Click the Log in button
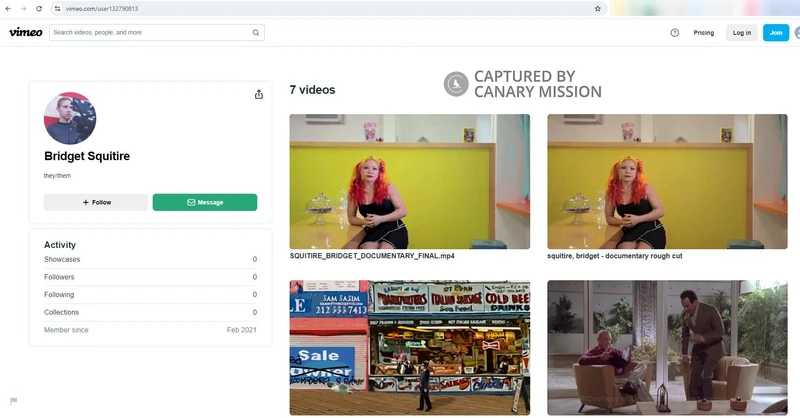The width and height of the screenshot is (800, 418). [x=741, y=32]
